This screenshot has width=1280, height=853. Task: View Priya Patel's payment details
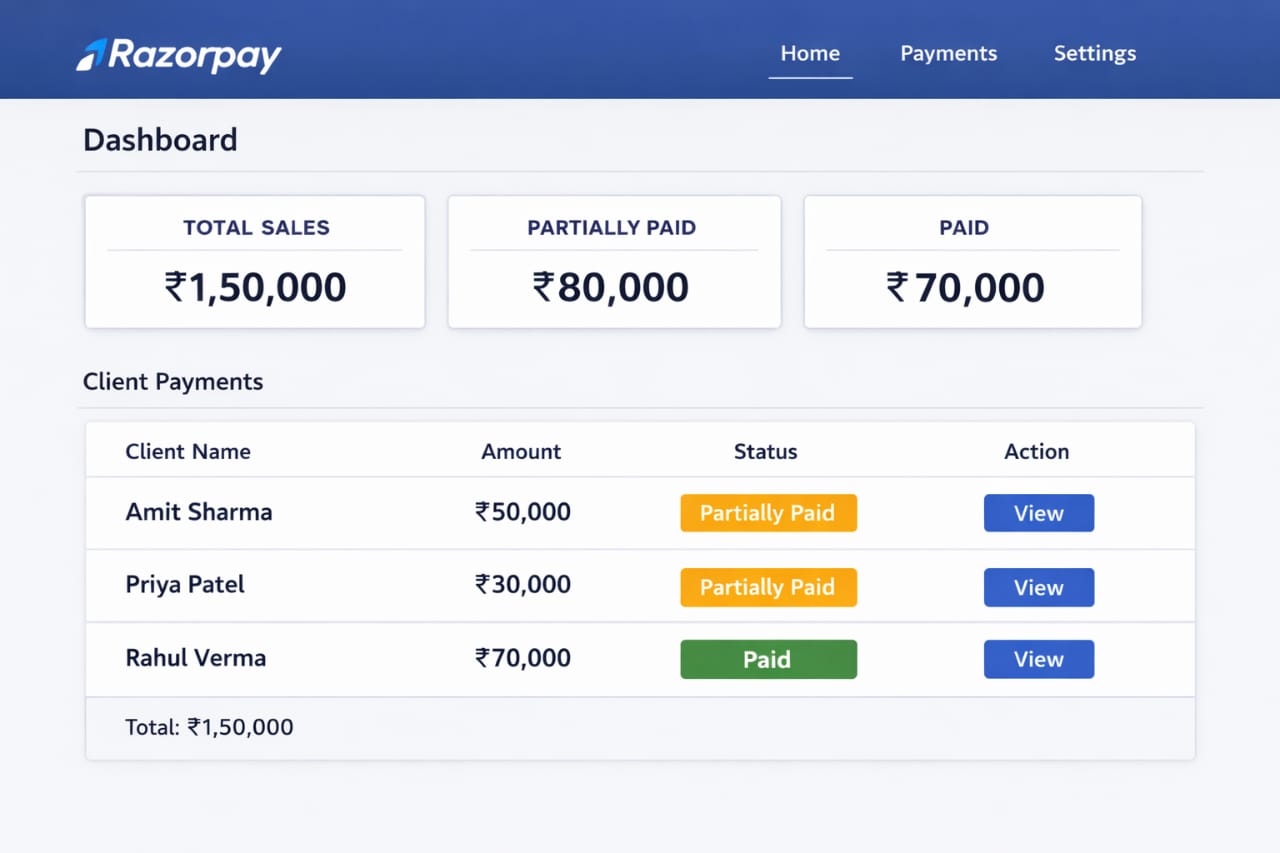click(1038, 587)
